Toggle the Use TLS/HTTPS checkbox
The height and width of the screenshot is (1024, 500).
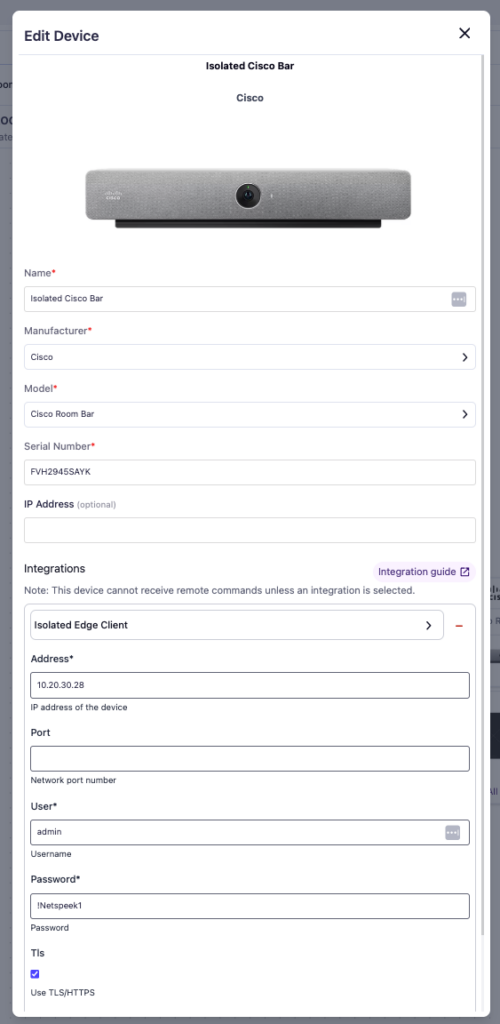coord(35,974)
